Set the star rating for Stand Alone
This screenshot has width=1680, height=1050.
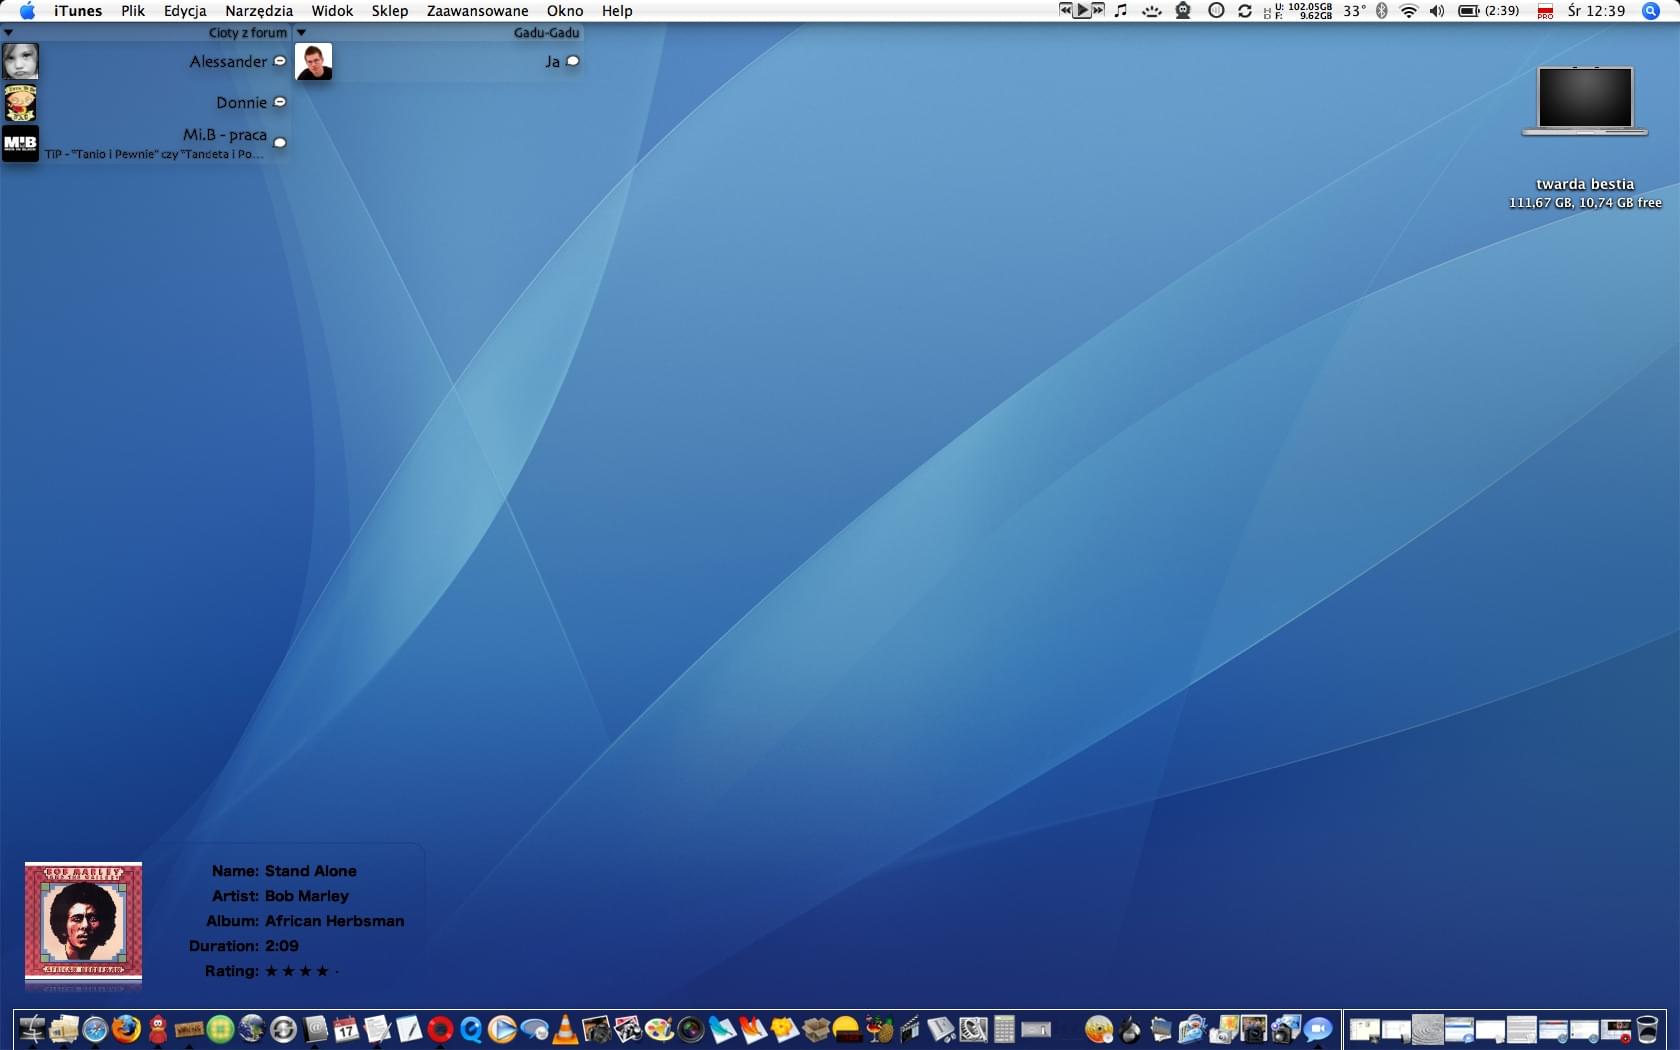[301, 971]
